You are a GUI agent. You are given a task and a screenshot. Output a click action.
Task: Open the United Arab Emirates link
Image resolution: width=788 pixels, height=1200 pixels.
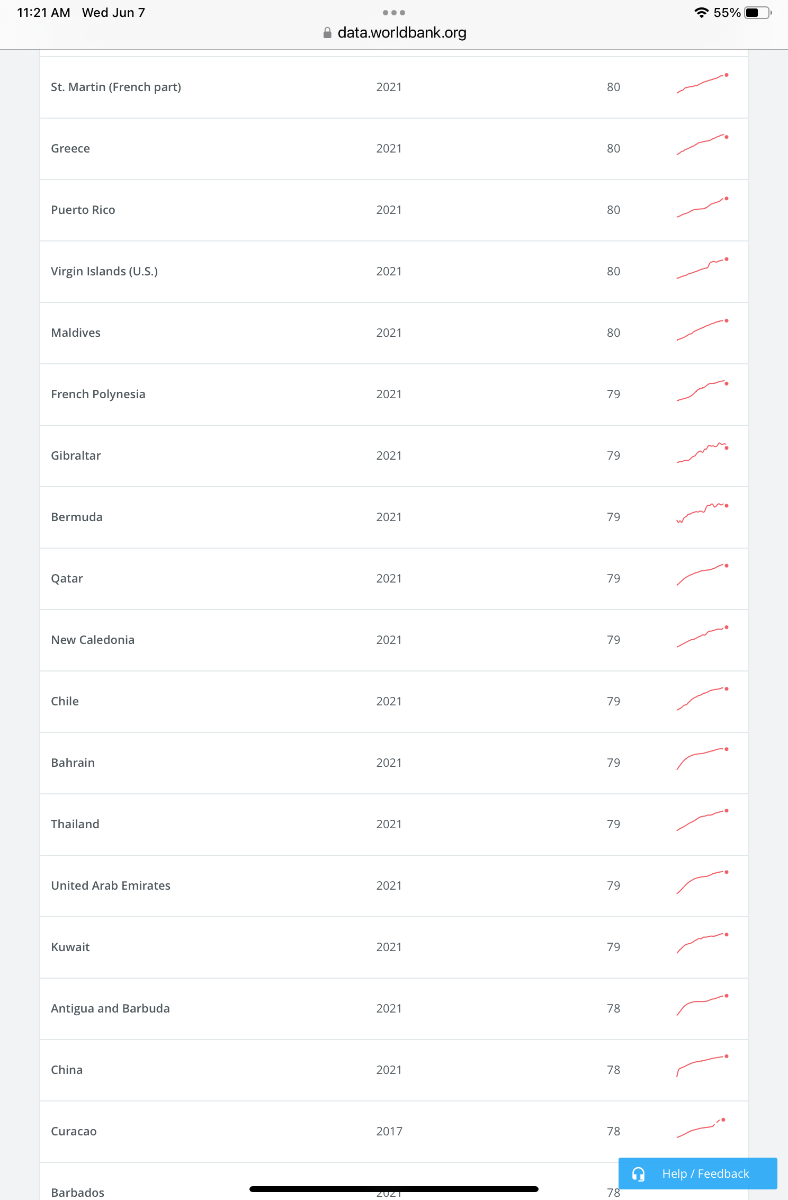(111, 886)
